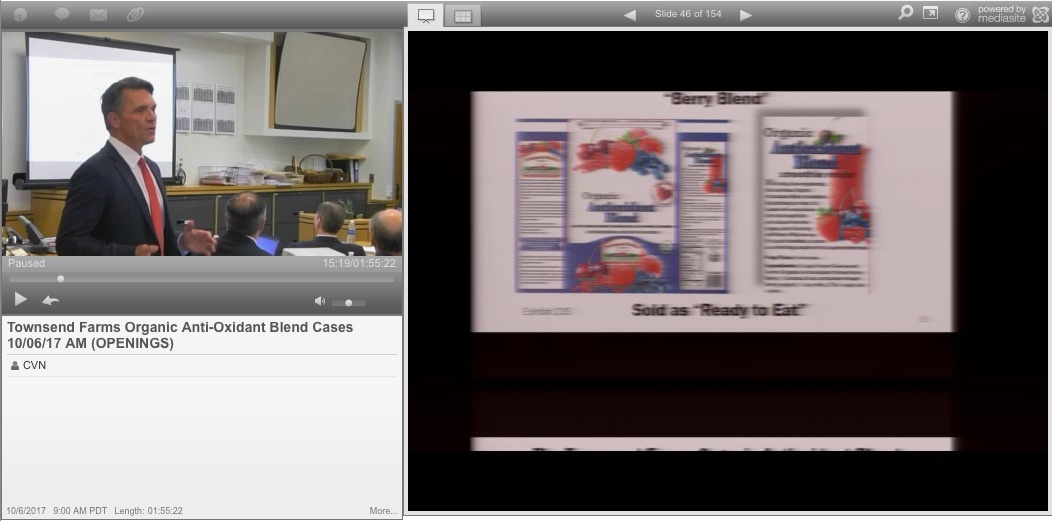Advance to the next slide arrow

point(745,15)
